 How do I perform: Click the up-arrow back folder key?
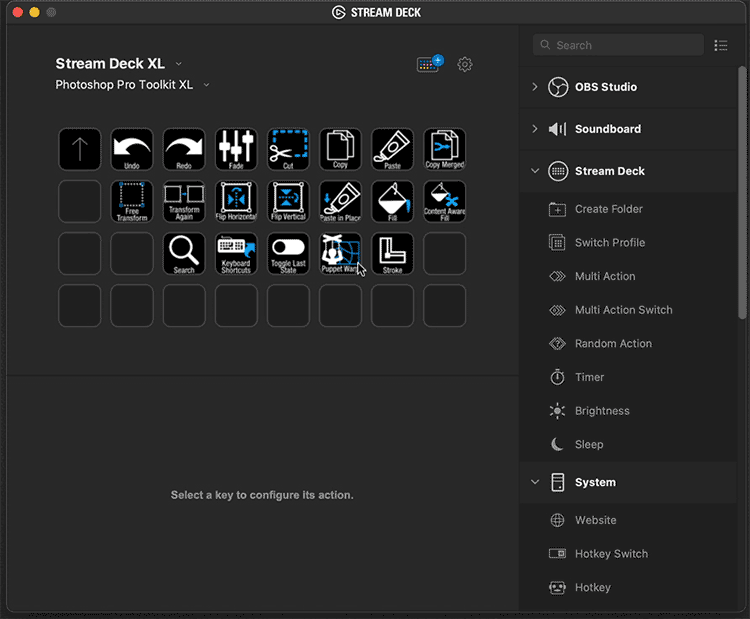coord(79,149)
